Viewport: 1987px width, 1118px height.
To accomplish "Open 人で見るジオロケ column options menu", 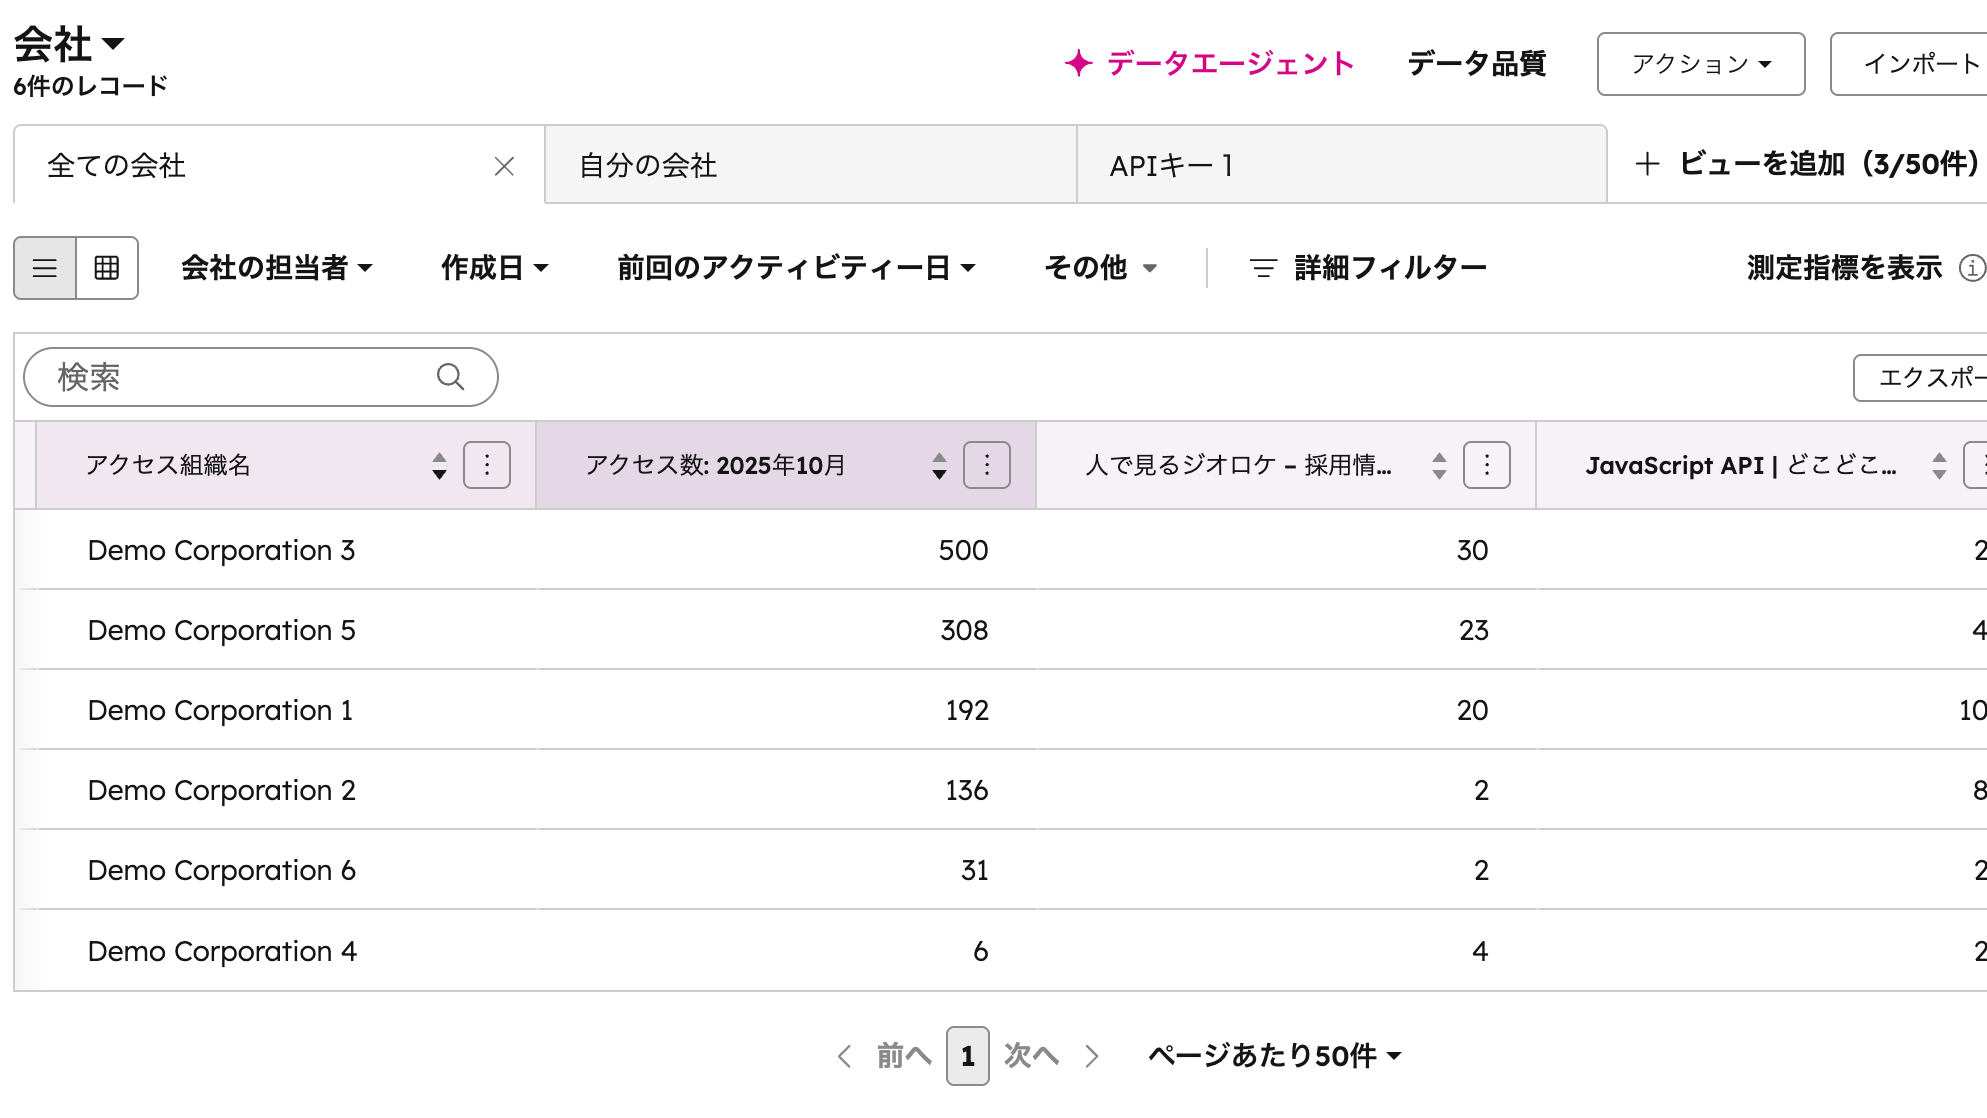I will (x=1487, y=465).
